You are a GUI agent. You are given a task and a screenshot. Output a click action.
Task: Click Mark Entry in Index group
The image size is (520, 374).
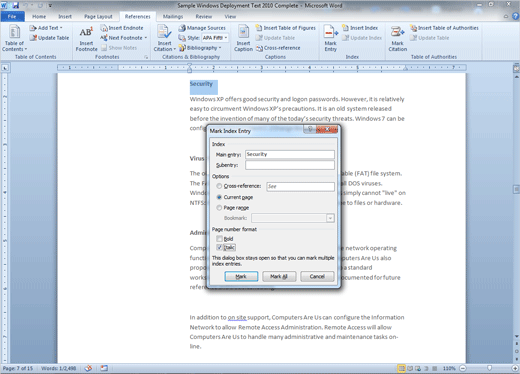click(330, 39)
